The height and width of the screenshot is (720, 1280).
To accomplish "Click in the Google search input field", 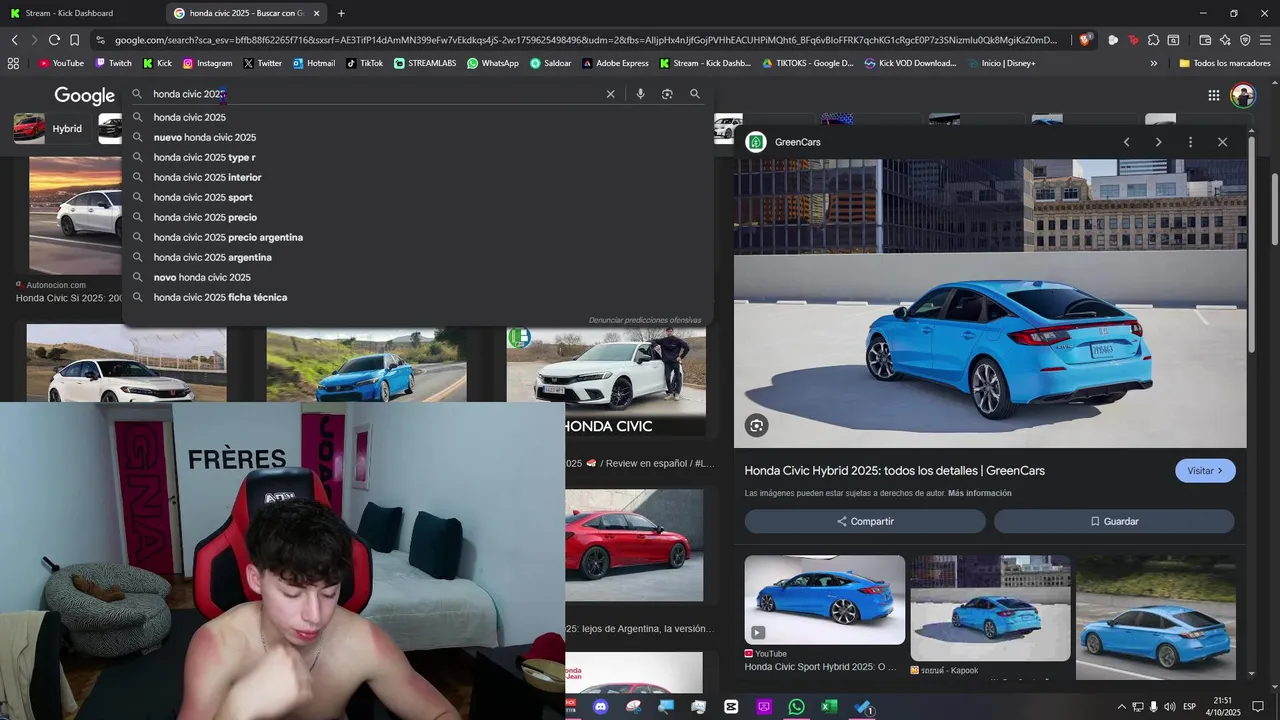I will (x=375, y=94).
